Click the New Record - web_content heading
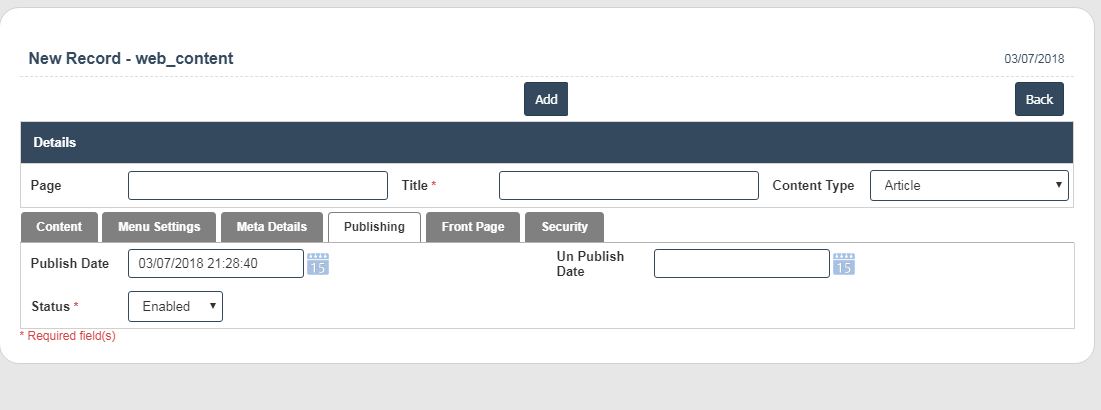Screen dimensions: 1101x410 (131, 59)
